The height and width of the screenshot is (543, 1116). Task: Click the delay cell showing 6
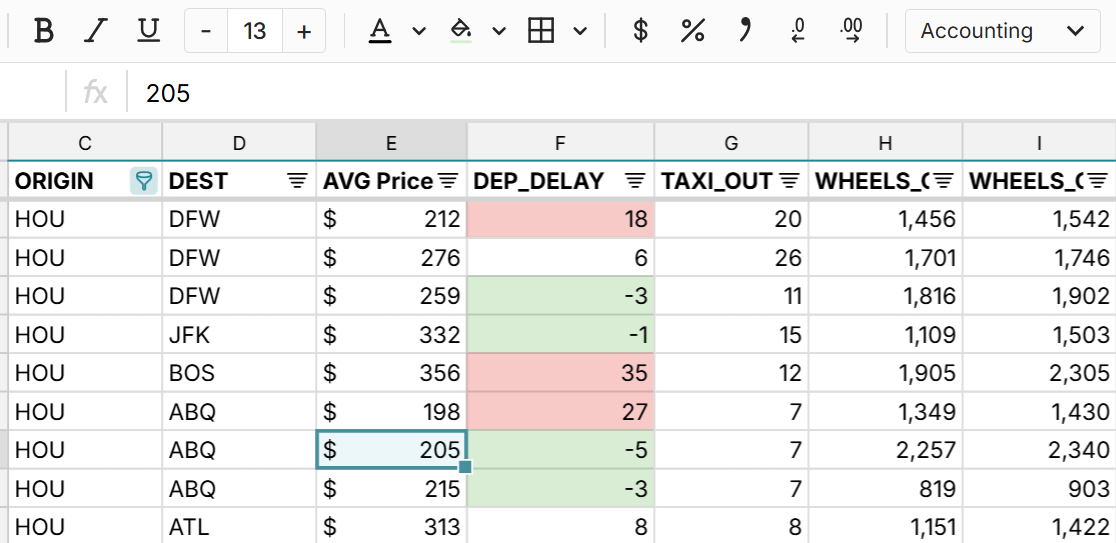560,258
